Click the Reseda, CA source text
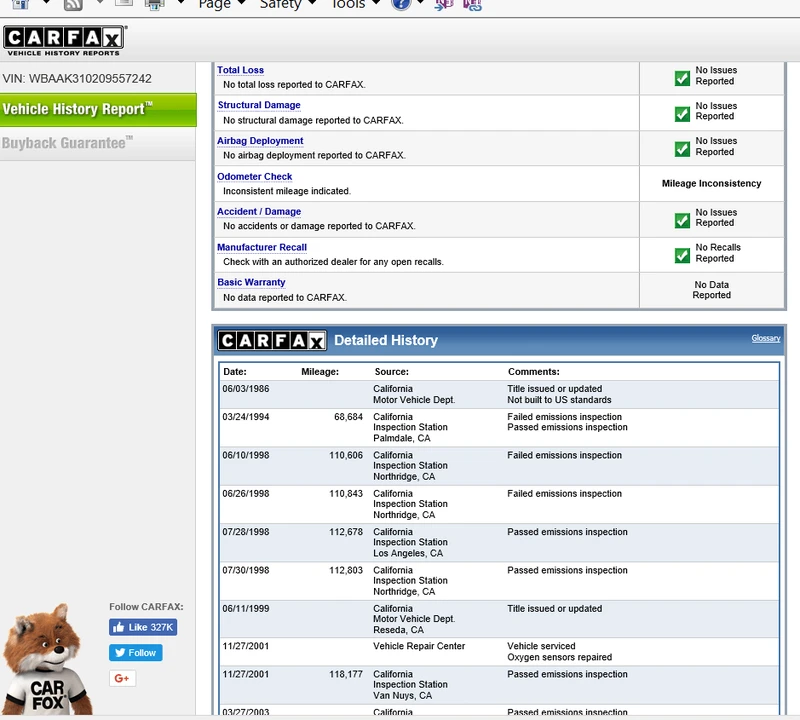 (398, 630)
